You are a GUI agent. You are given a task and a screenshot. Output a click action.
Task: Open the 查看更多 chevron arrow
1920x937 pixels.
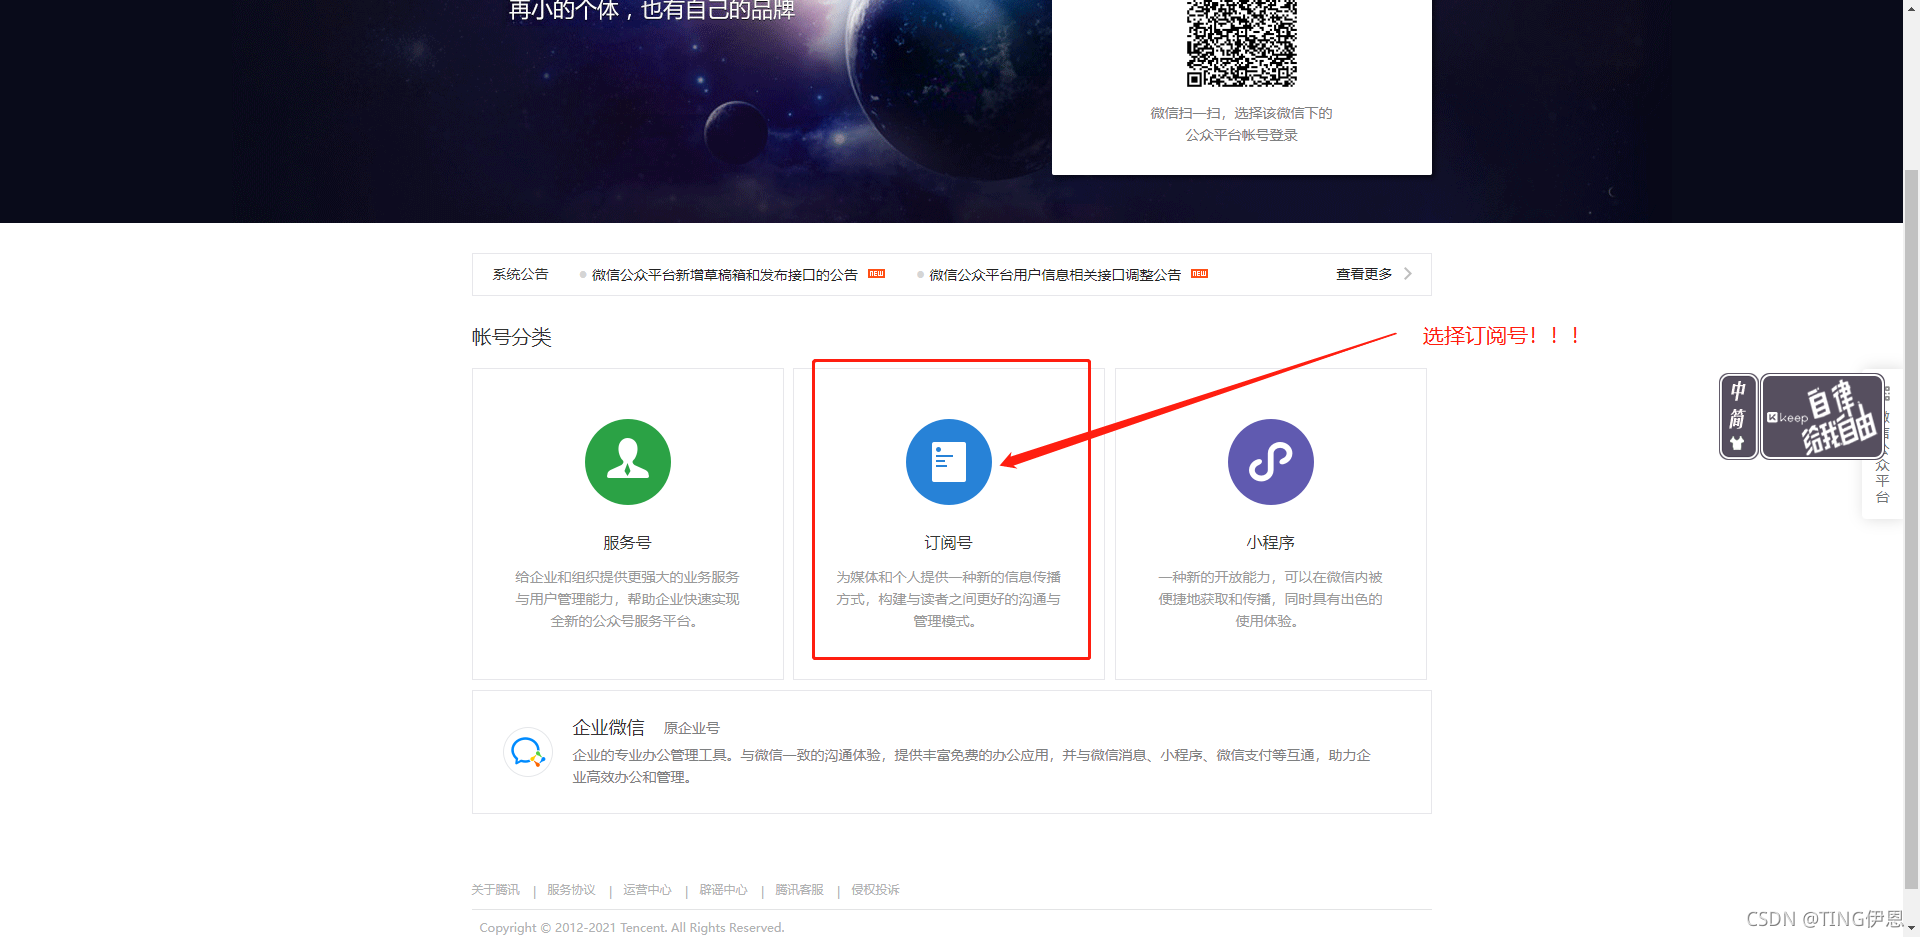pos(1408,274)
